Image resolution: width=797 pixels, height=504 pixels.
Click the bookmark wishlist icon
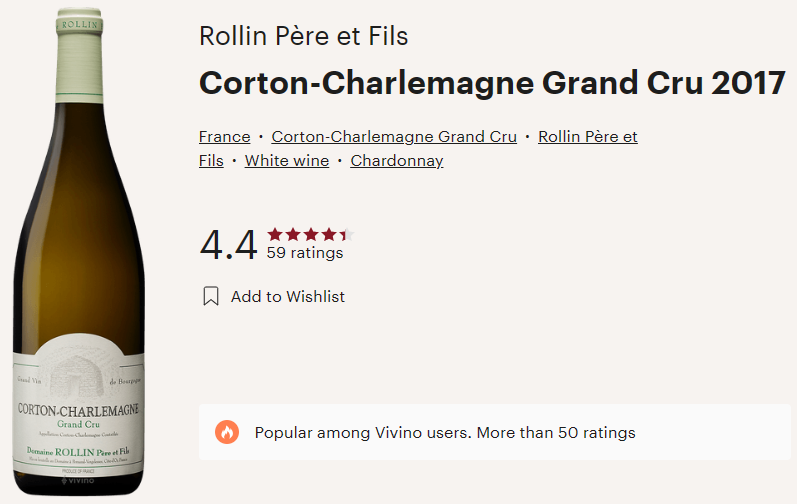[210, 296]
